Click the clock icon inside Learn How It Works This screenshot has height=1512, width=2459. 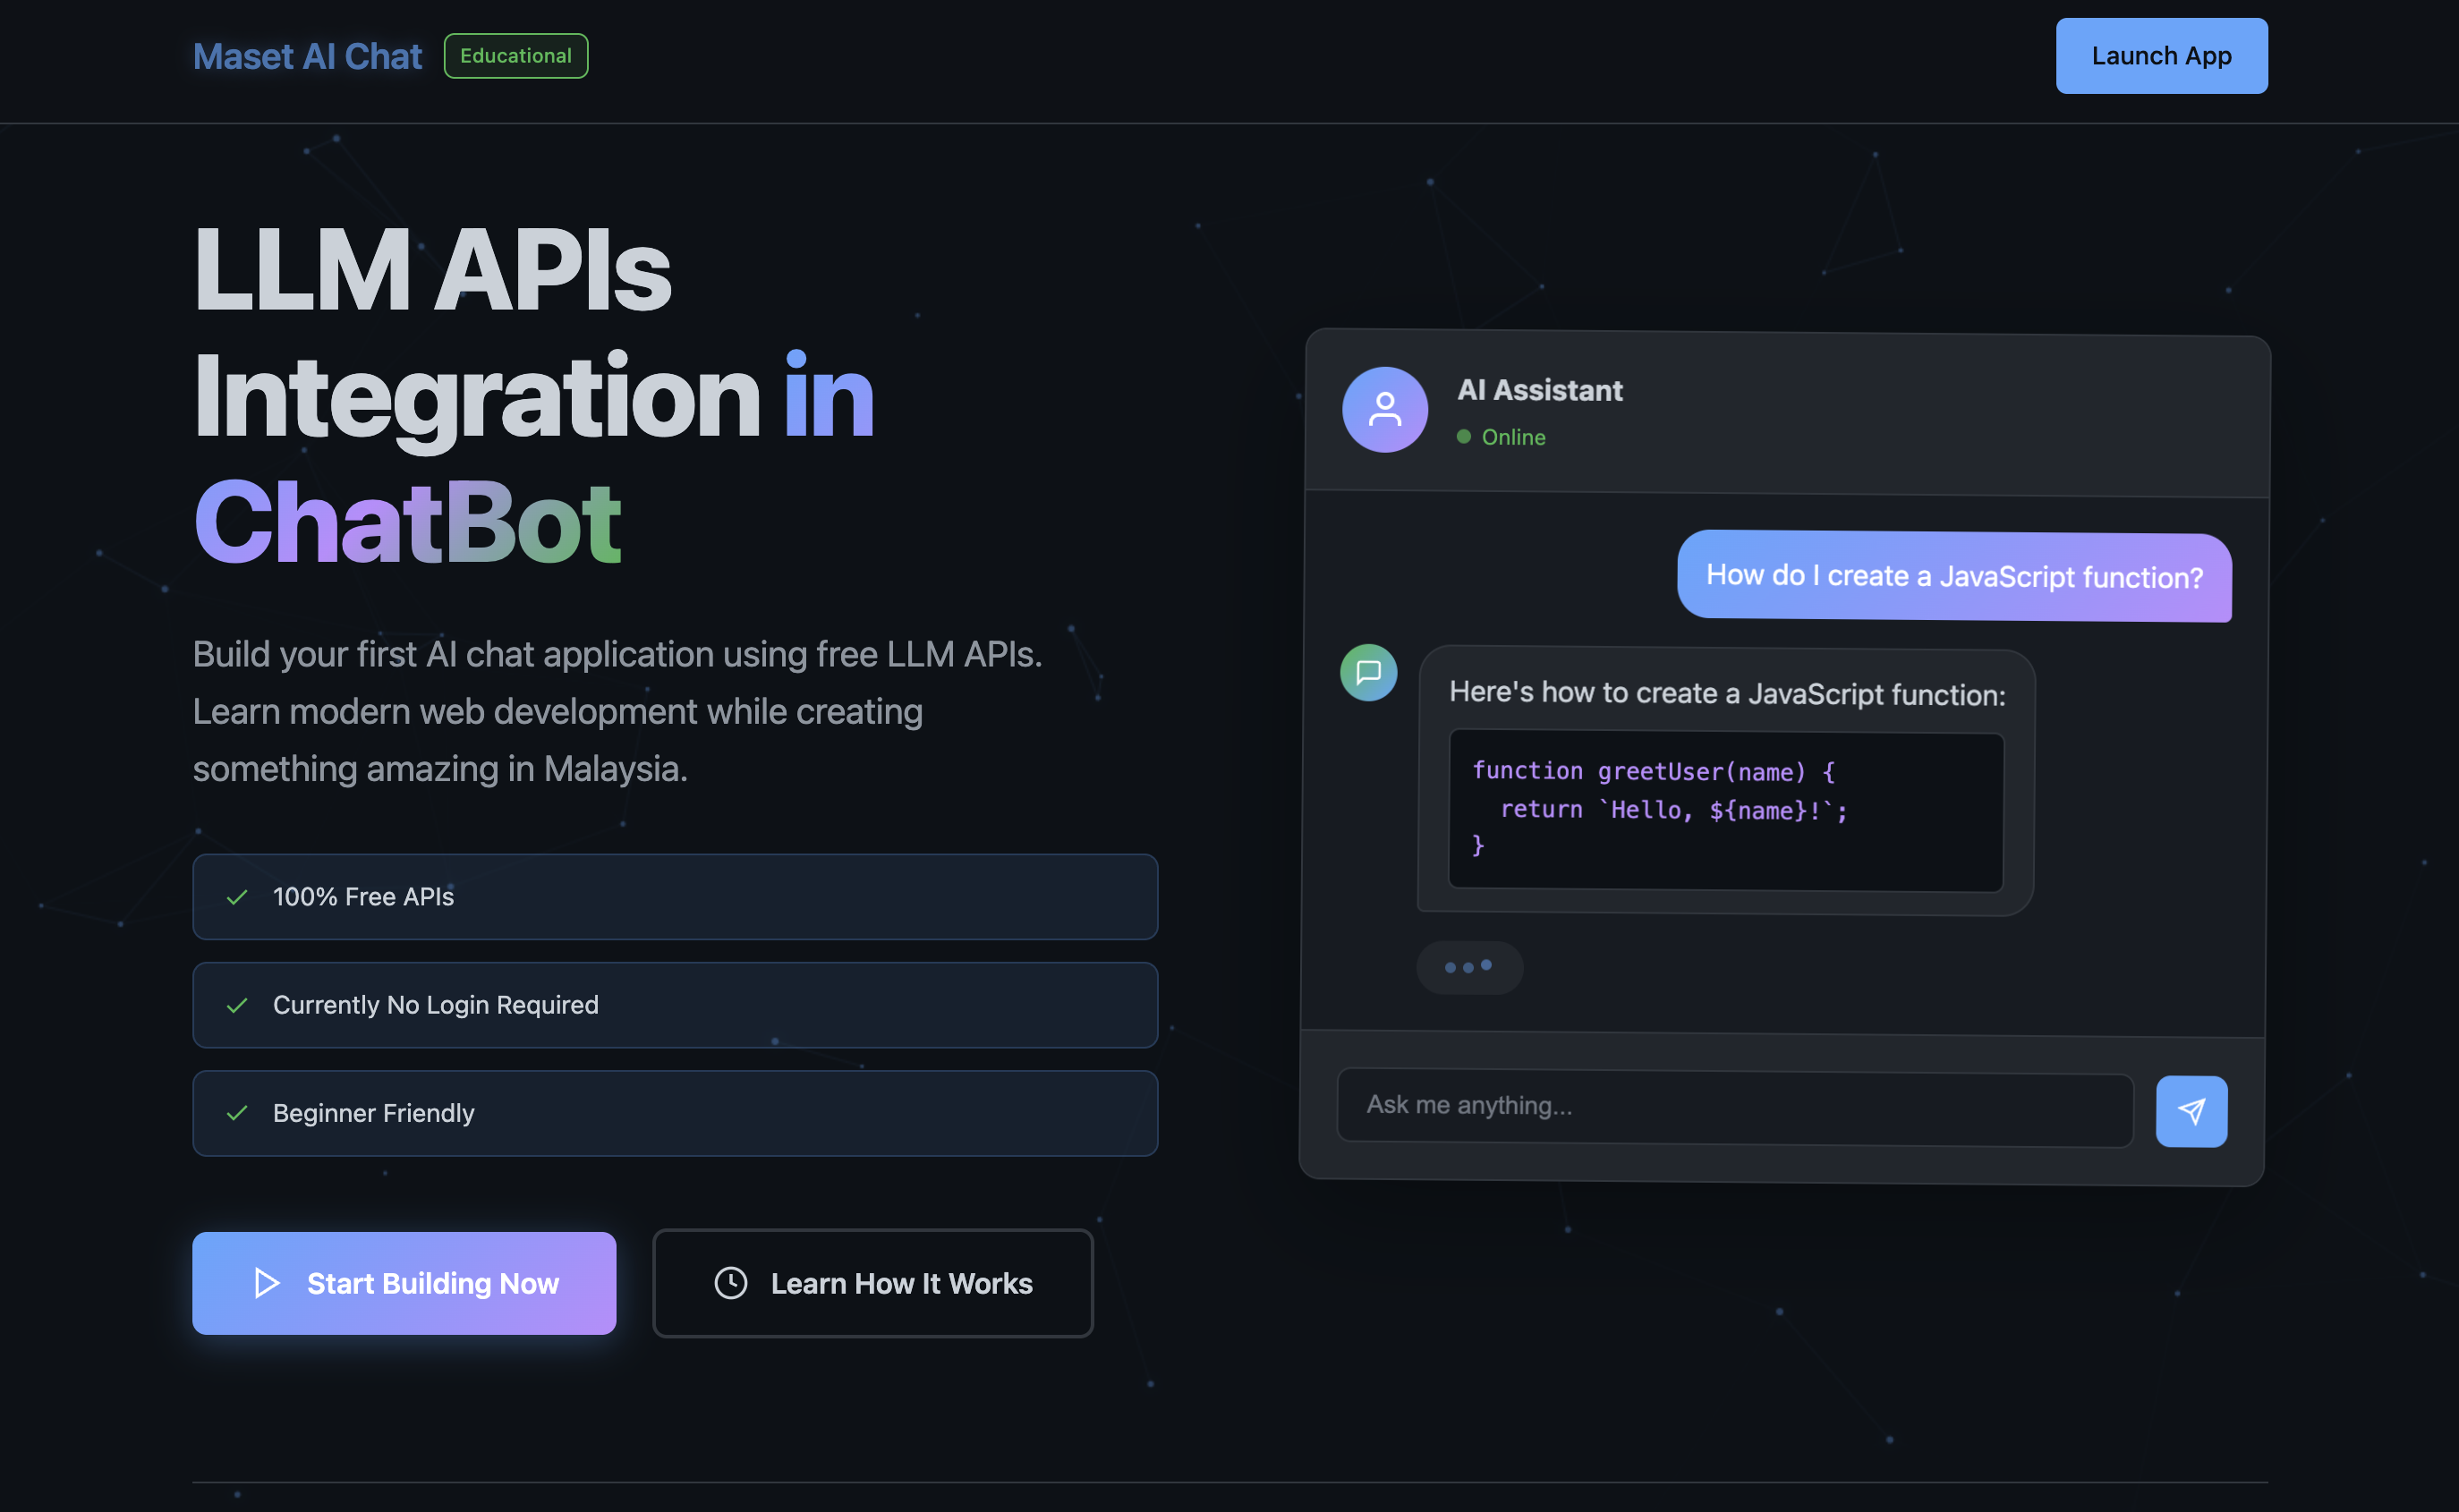point(730,1283)
